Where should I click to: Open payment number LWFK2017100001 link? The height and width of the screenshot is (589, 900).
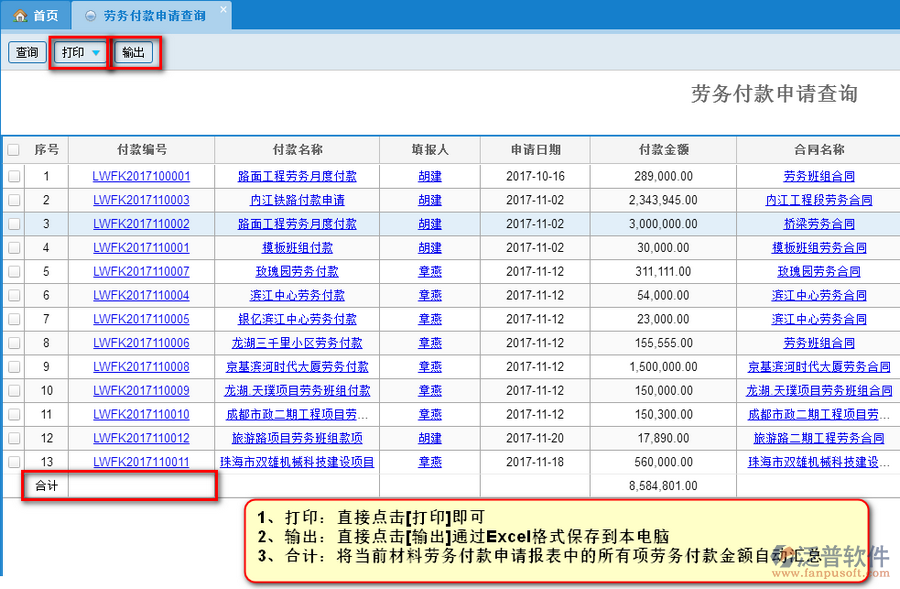[141, 176]
